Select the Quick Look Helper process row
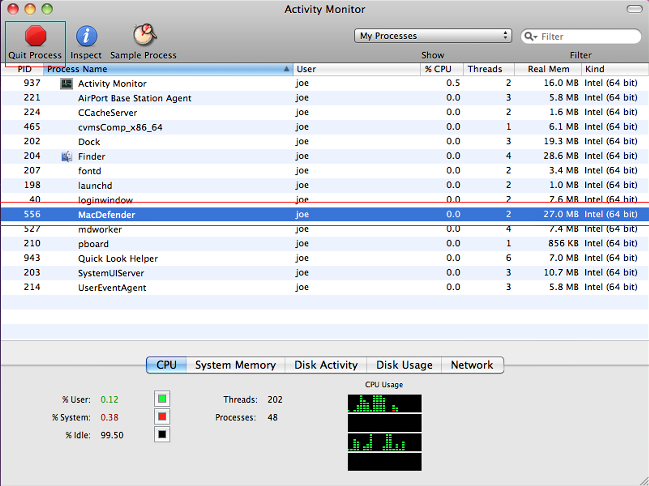Screen dimensions: 649x486 (x=300, y=258)
